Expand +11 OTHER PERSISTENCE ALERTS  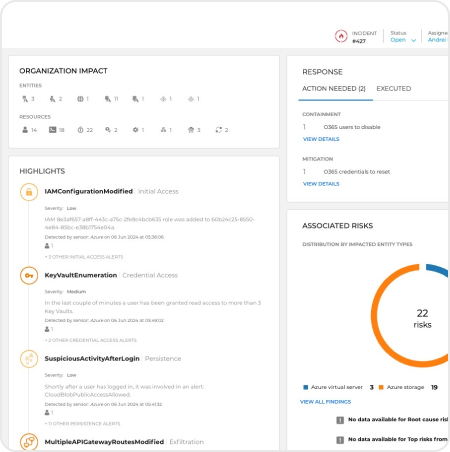pos(82,424)
